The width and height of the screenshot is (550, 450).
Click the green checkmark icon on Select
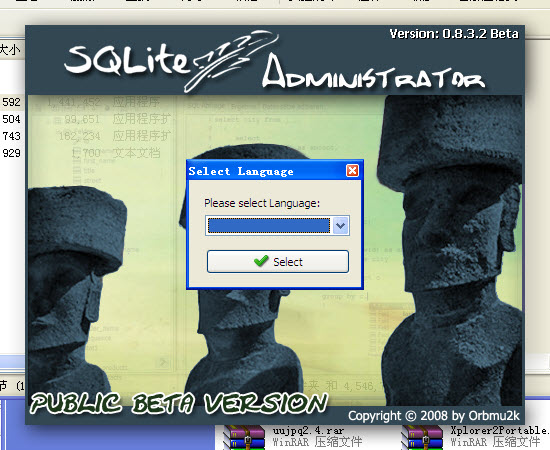pyautogui.click(x=261, y=261)
